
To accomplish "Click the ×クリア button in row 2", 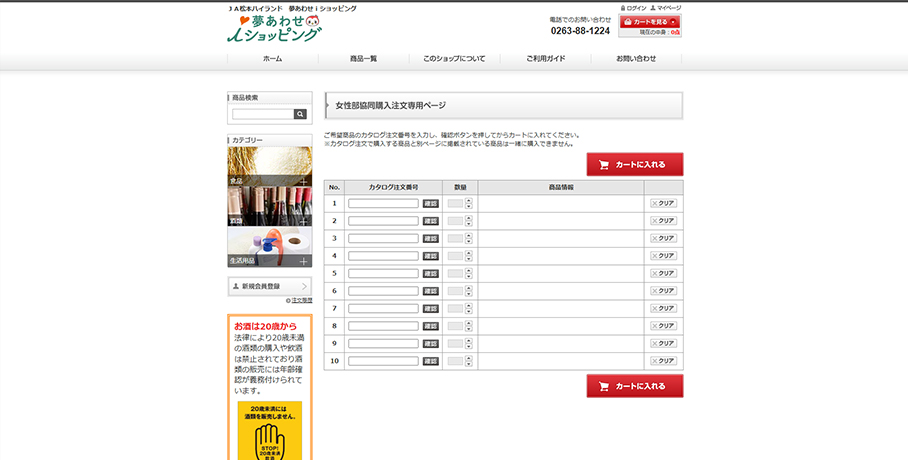I will (x=663, y=221).
